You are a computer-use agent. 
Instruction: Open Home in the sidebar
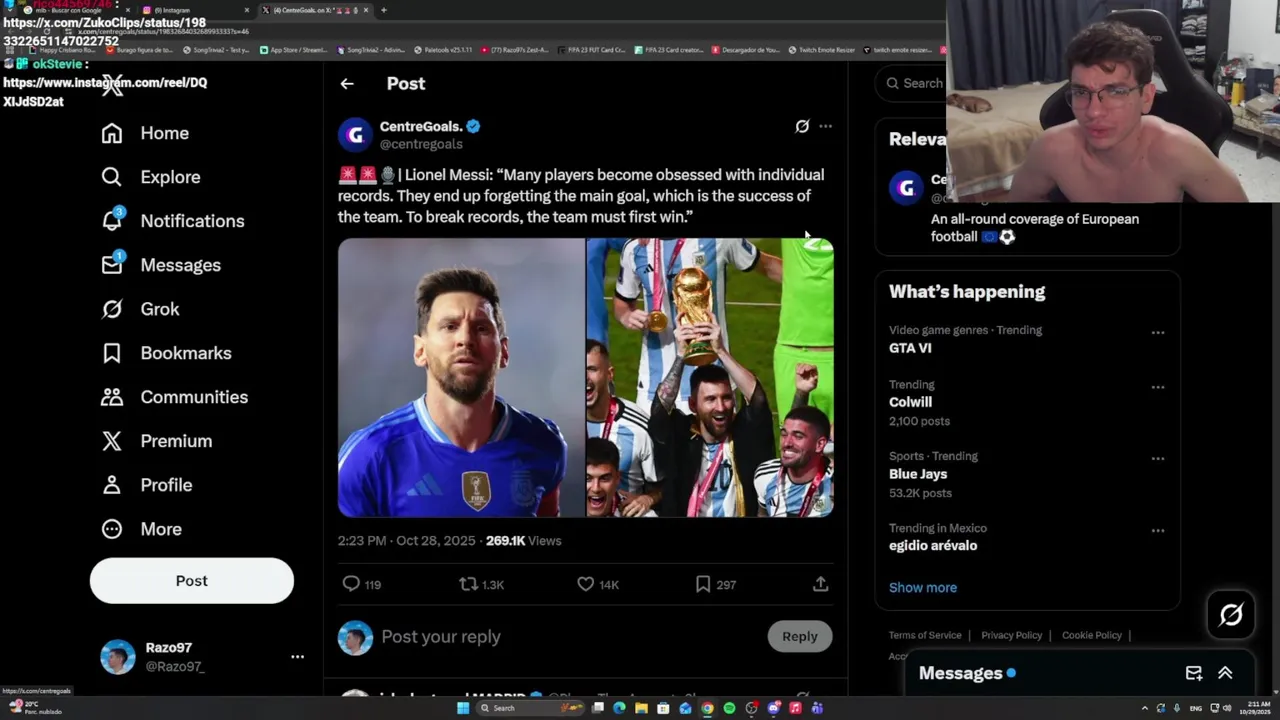(x=145, y=133)
